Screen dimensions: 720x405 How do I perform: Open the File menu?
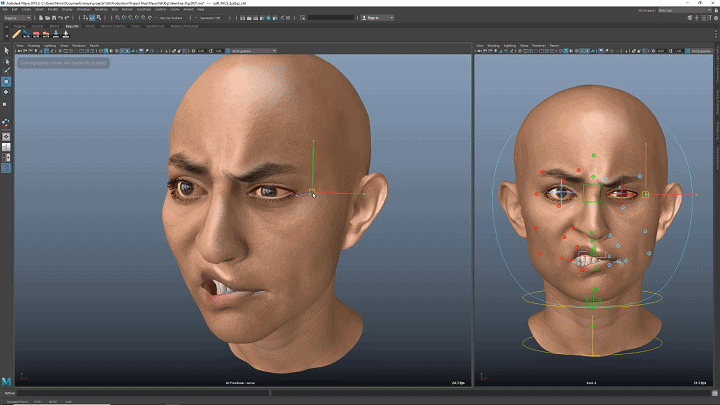[6, 11]
